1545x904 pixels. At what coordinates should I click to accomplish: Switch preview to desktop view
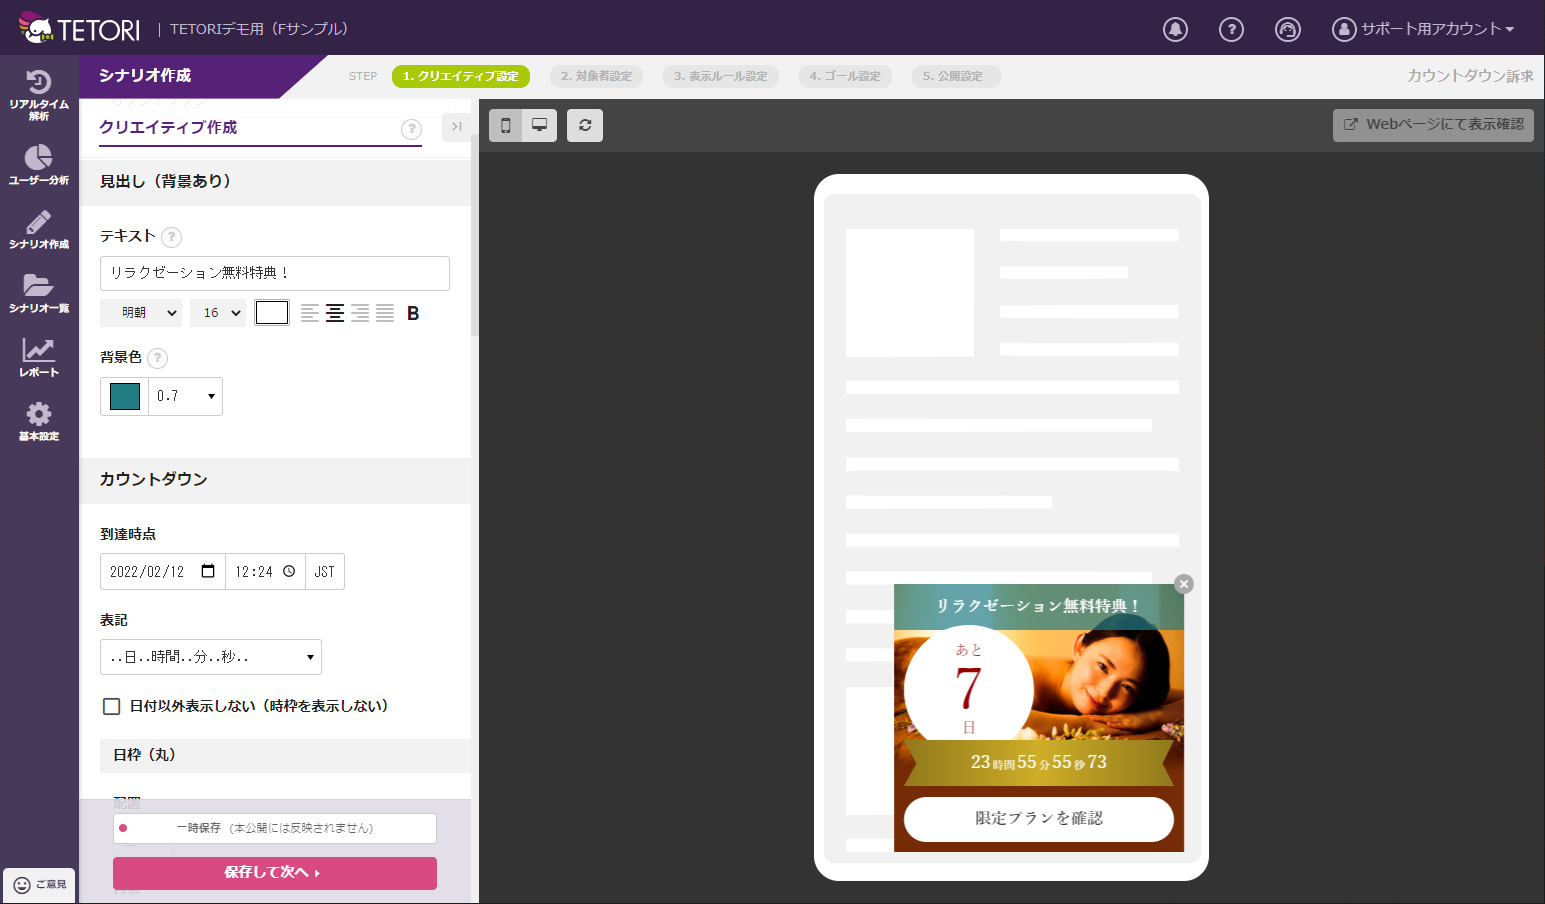tap(539, 125)
